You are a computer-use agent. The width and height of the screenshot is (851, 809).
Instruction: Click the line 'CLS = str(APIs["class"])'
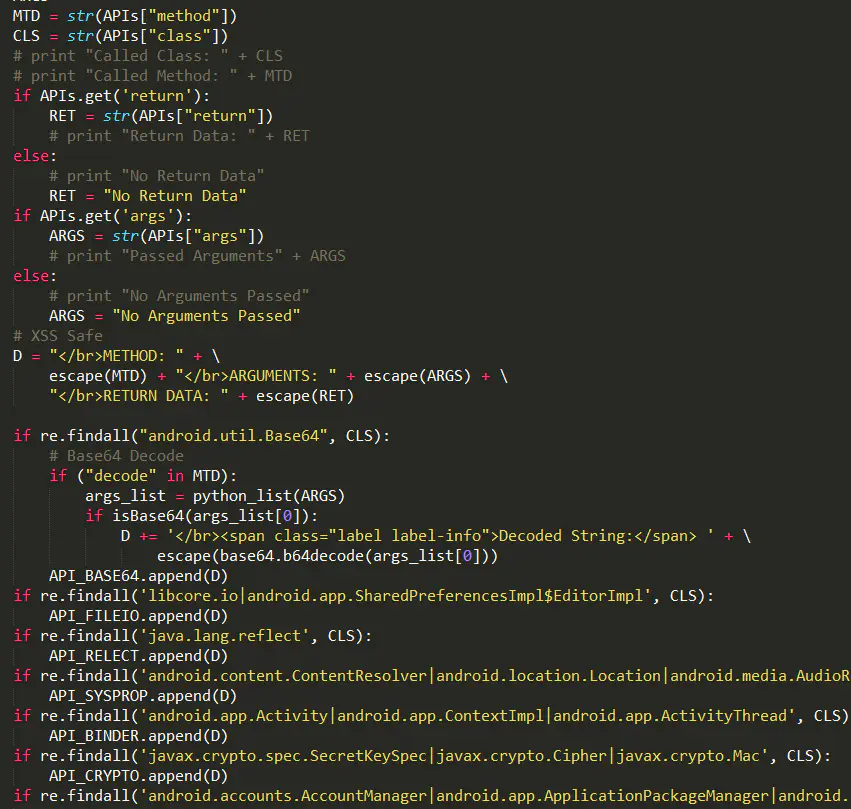120,36
